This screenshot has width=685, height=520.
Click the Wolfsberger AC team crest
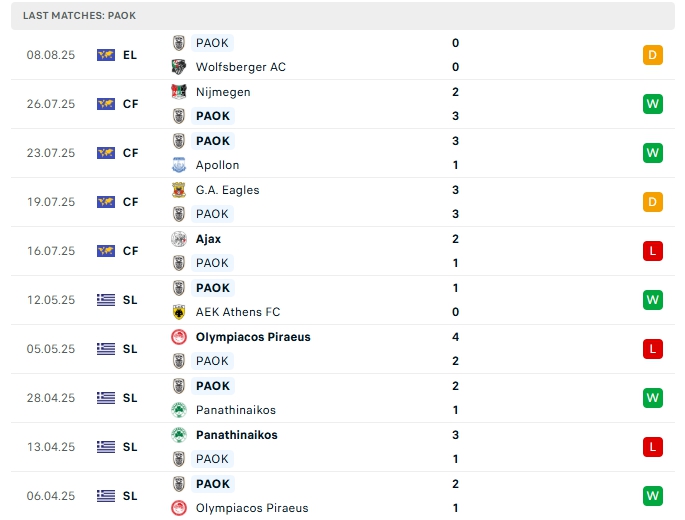coord(179,67)
